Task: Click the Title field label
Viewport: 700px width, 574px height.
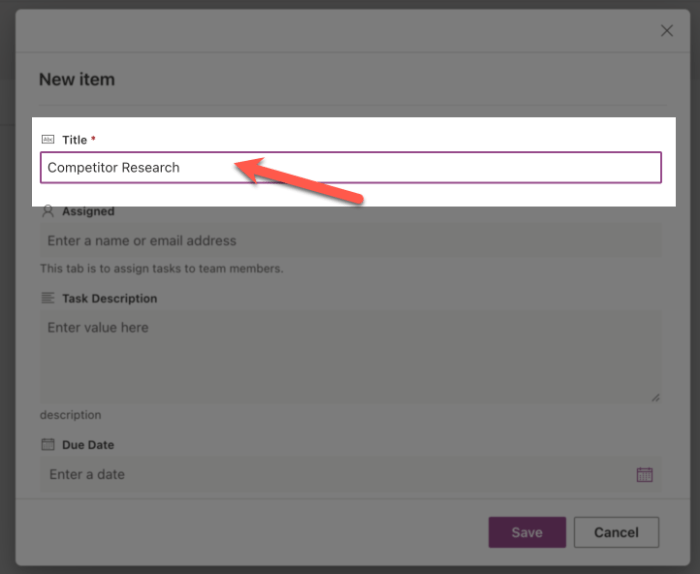Action: [75, 140]
